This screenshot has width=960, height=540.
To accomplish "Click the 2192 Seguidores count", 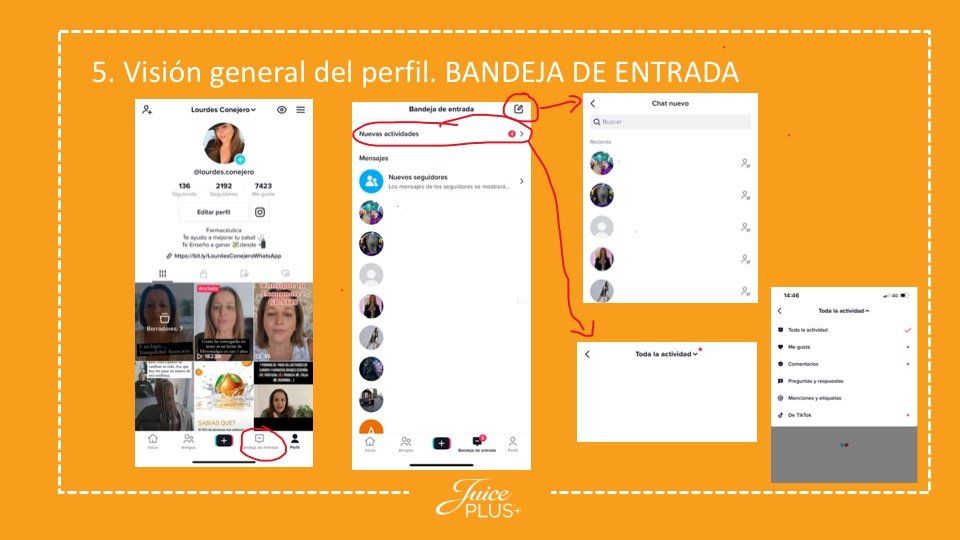I will (223, 189).
